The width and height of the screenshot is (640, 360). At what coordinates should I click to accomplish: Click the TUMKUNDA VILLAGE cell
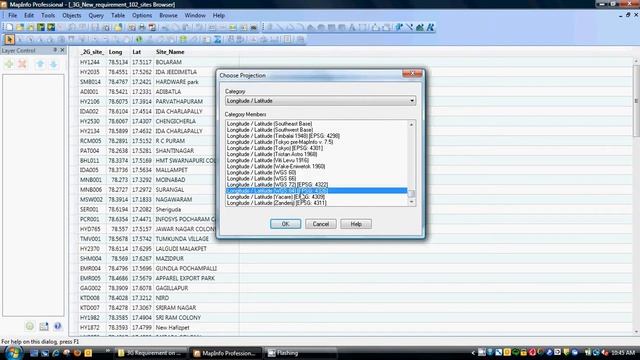[182, 239]
